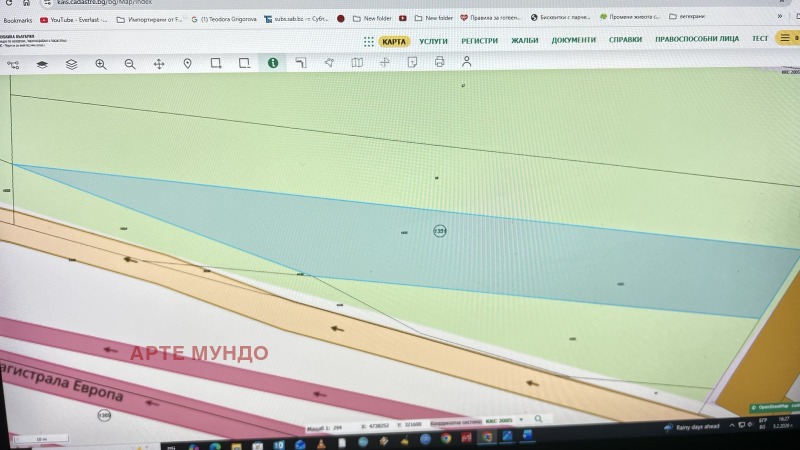
Task: Go to the ДОКУМЕНТИ section
Action: (x=573, y=40)
